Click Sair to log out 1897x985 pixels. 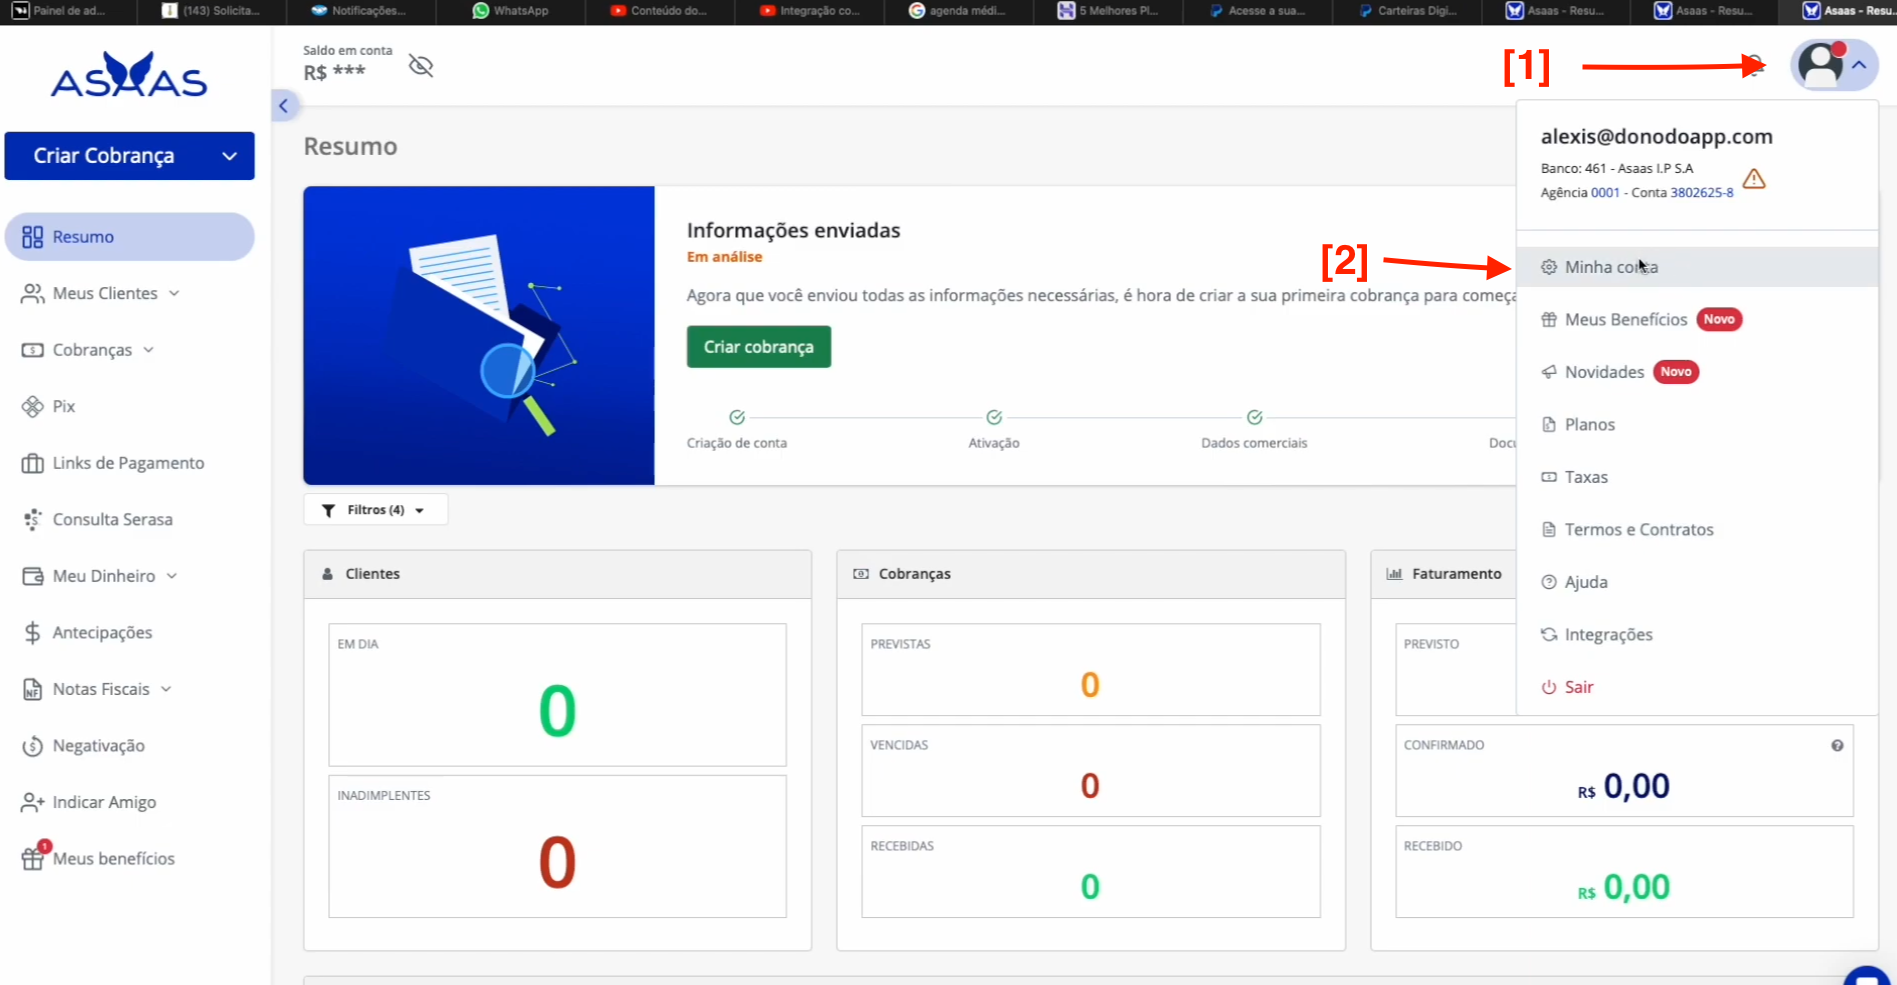(1578, 687)
